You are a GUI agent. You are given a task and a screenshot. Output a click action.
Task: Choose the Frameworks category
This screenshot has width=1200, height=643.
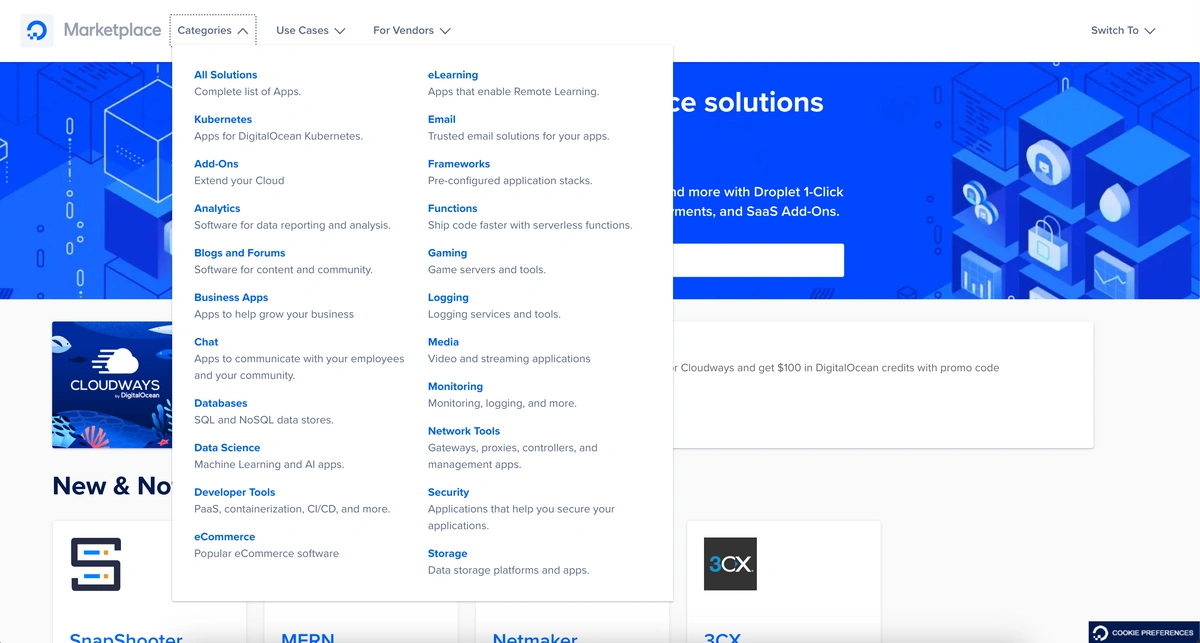(459, 164)
